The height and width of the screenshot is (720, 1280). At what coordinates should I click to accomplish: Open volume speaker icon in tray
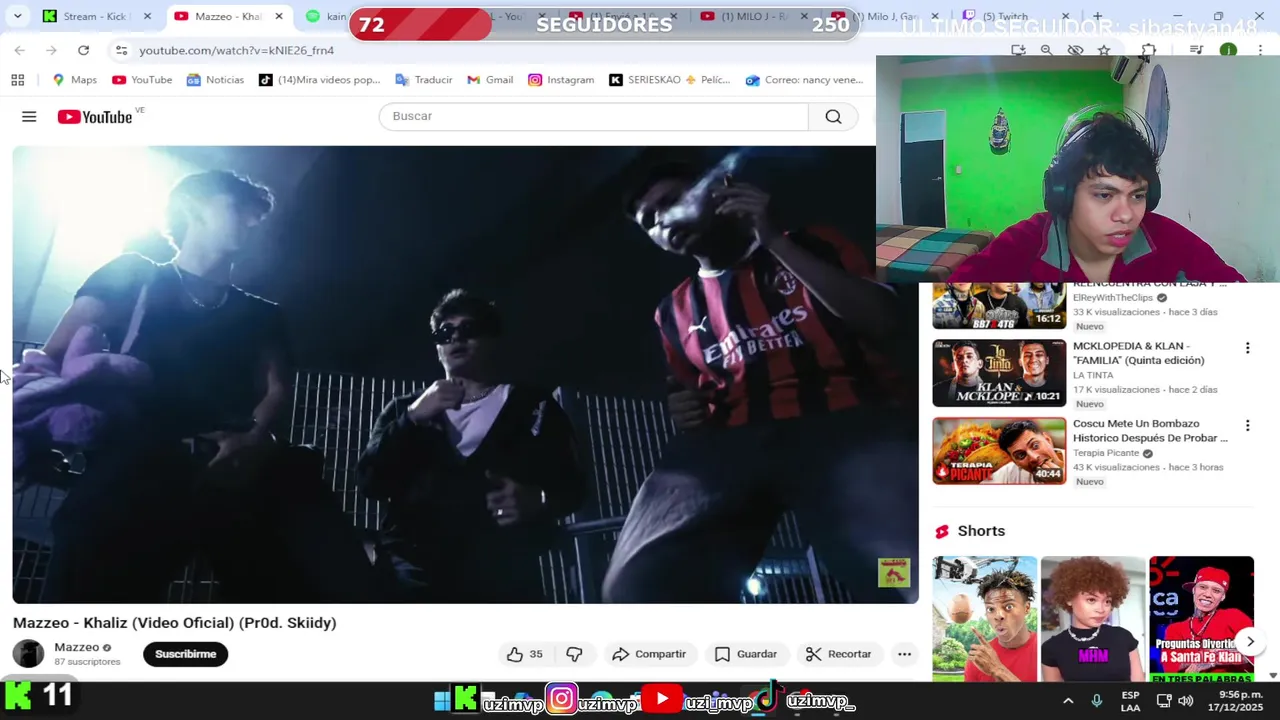(x=1186, y=701)
